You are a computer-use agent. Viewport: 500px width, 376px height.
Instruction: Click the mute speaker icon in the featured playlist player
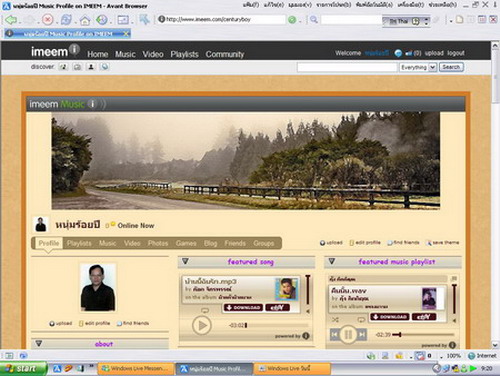(454, 321)
